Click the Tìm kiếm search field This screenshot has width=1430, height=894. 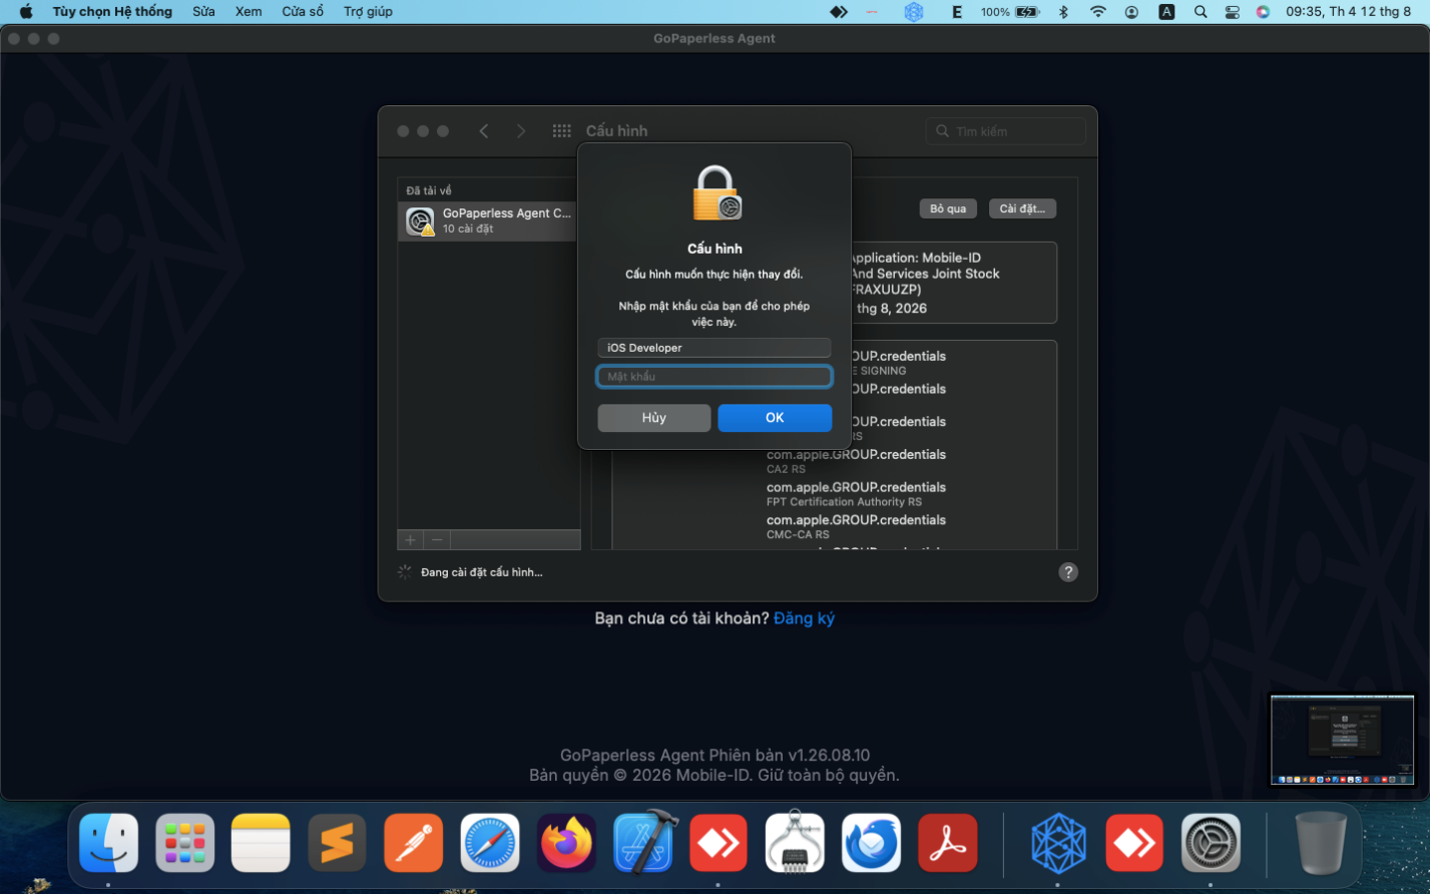pyautogui.click(x=1006, y=131)
